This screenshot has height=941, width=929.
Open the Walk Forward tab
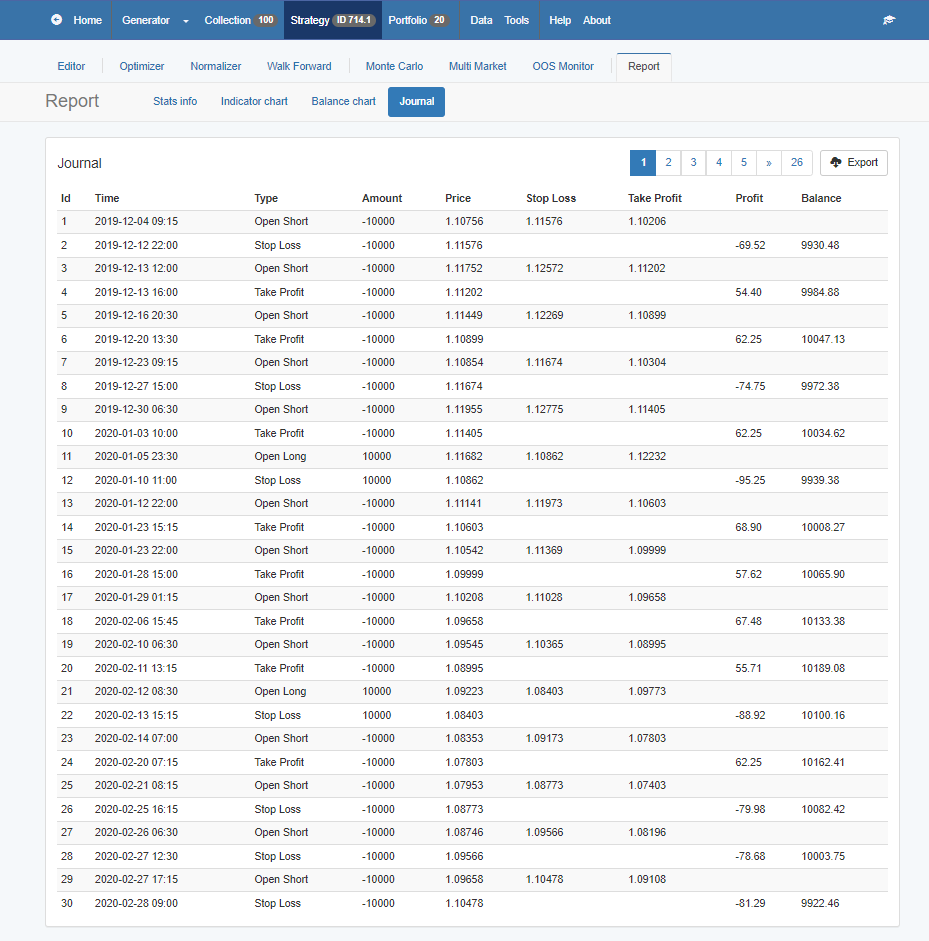click(x=299, y=66)
